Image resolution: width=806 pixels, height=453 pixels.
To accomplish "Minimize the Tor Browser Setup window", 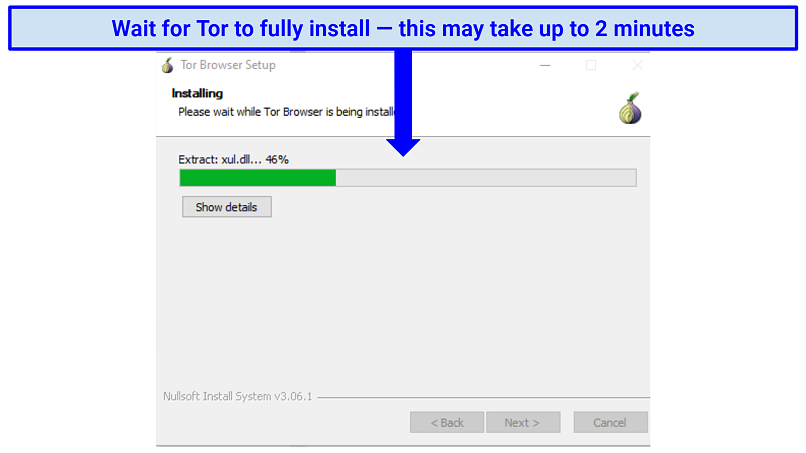I will coord(545,65).
